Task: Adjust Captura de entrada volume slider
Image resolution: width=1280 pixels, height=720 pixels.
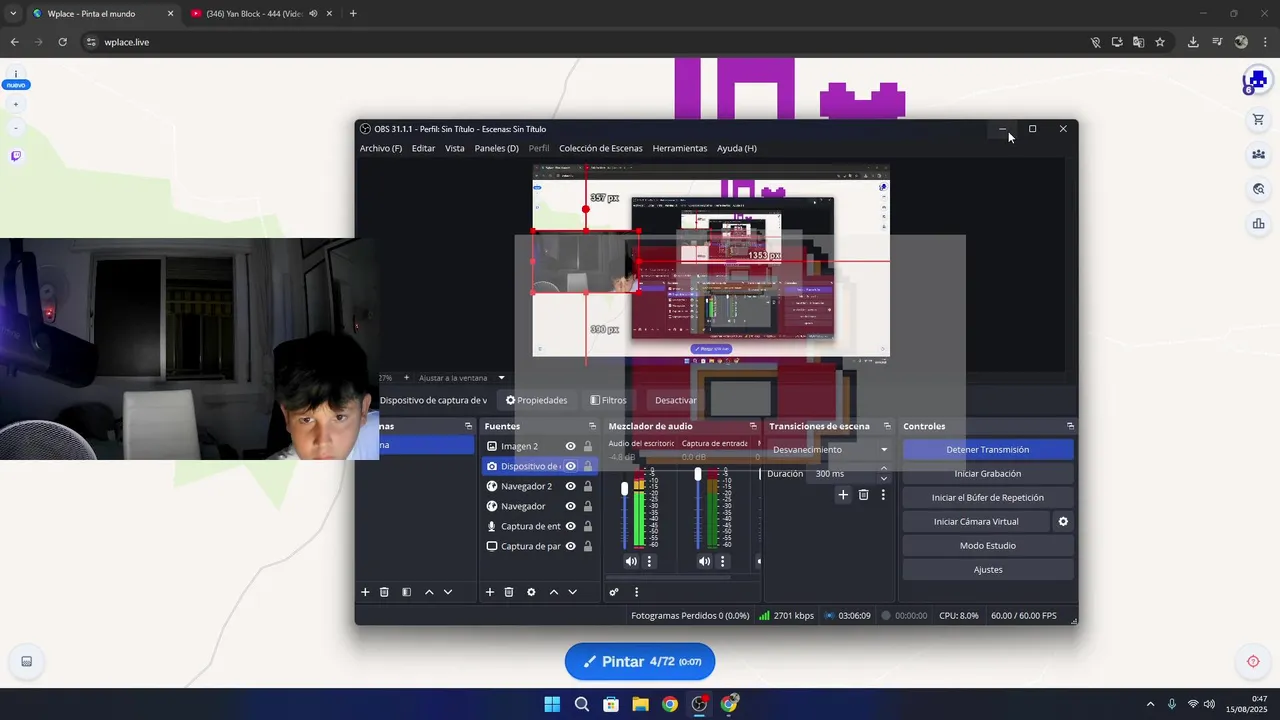Action: coord(698,475)
